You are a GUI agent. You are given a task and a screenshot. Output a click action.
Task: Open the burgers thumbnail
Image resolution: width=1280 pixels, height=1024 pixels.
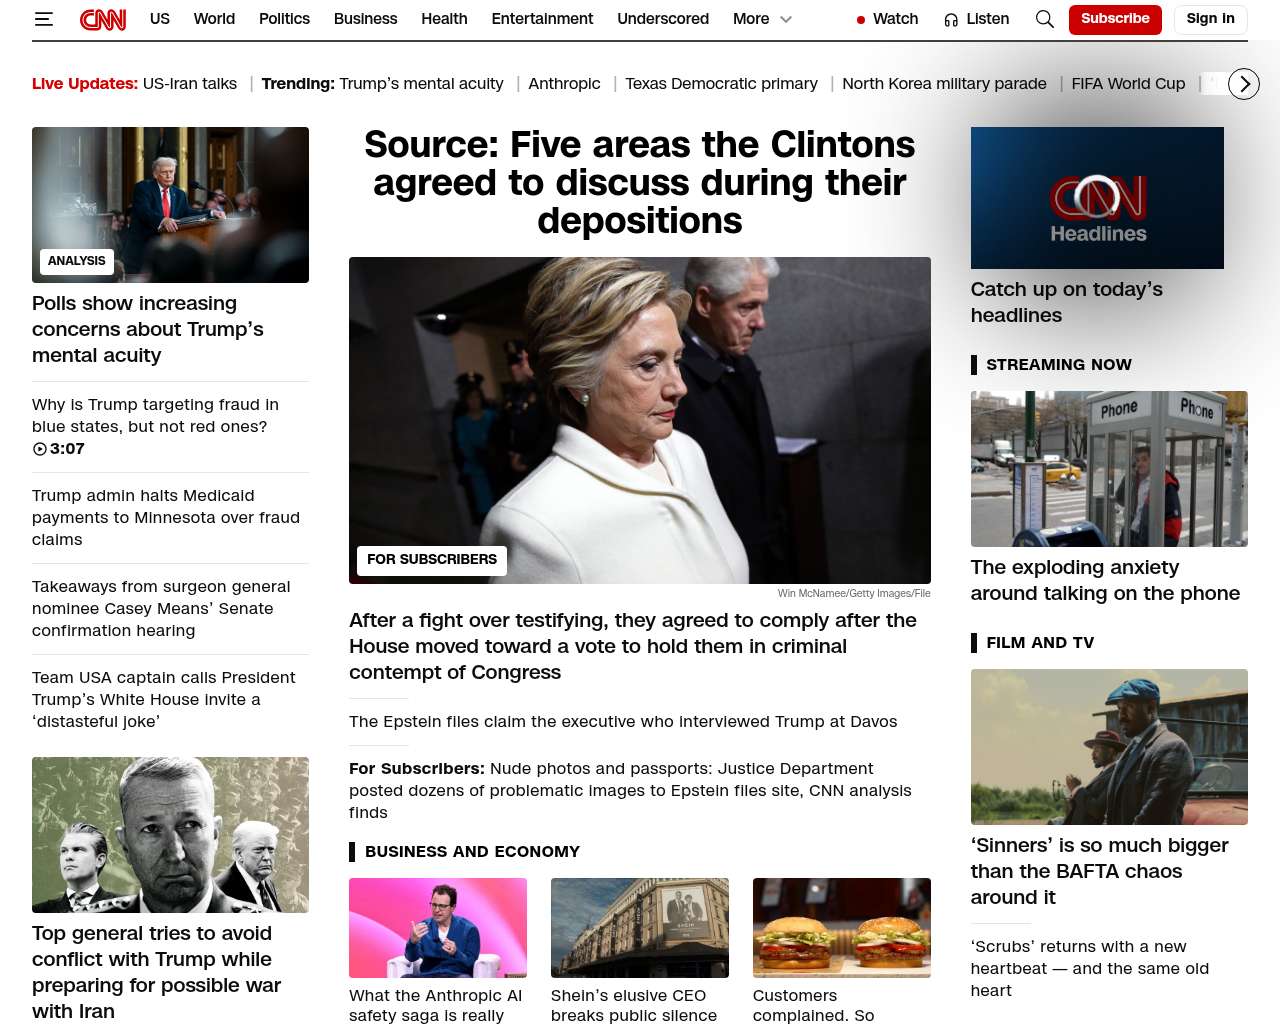point(842,928)
